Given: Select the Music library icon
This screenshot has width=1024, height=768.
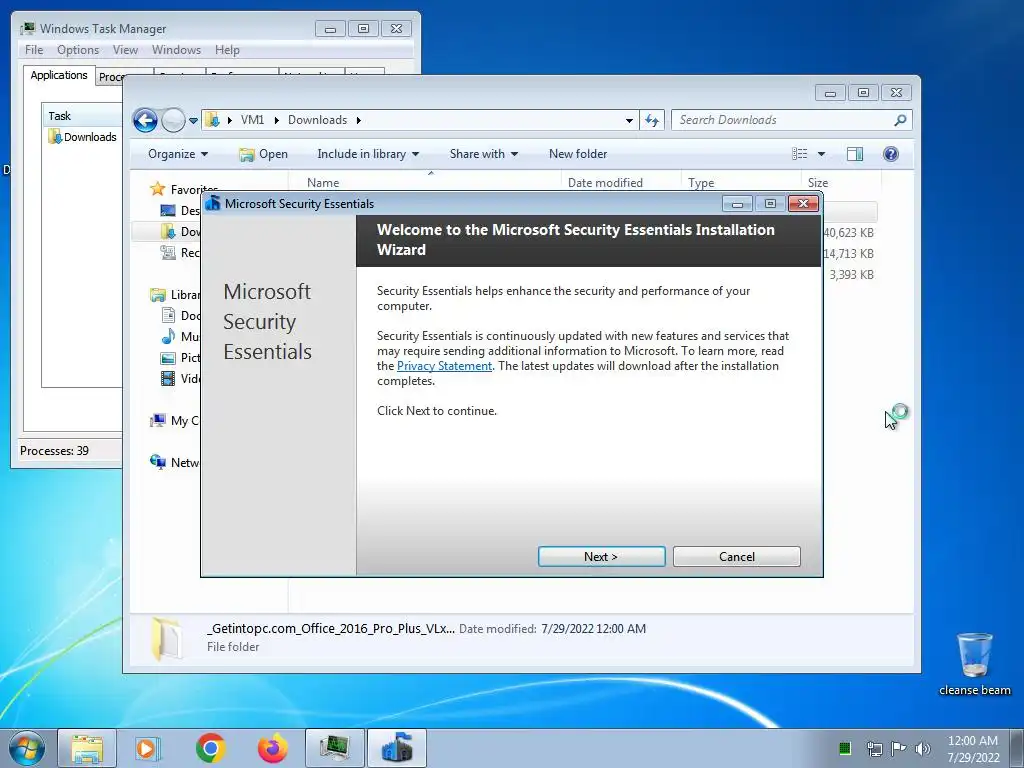Looking at the screenshot, I should coord(168,336).
